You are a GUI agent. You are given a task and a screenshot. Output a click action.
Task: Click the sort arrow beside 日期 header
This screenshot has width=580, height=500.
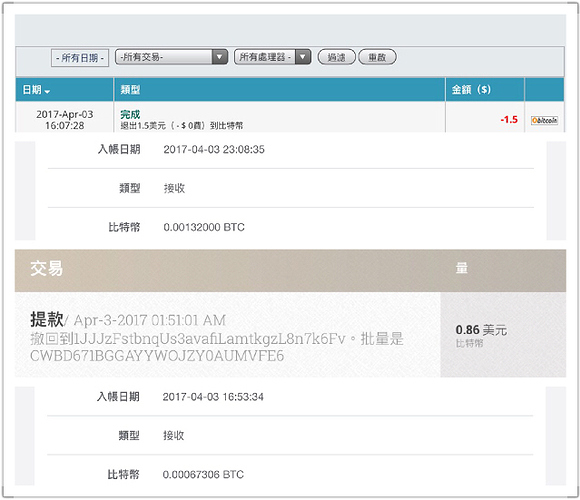pos(47,91)
